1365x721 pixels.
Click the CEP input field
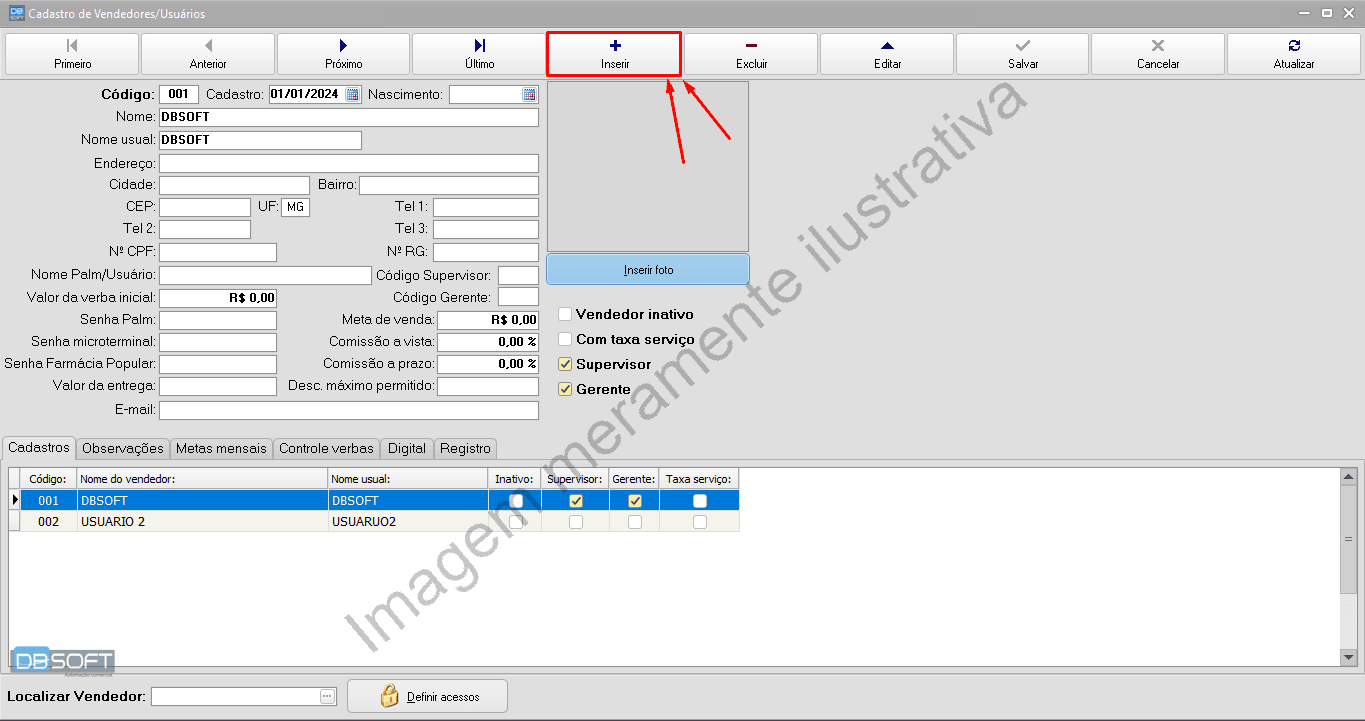pyautogui.click(x=205, y=207)
